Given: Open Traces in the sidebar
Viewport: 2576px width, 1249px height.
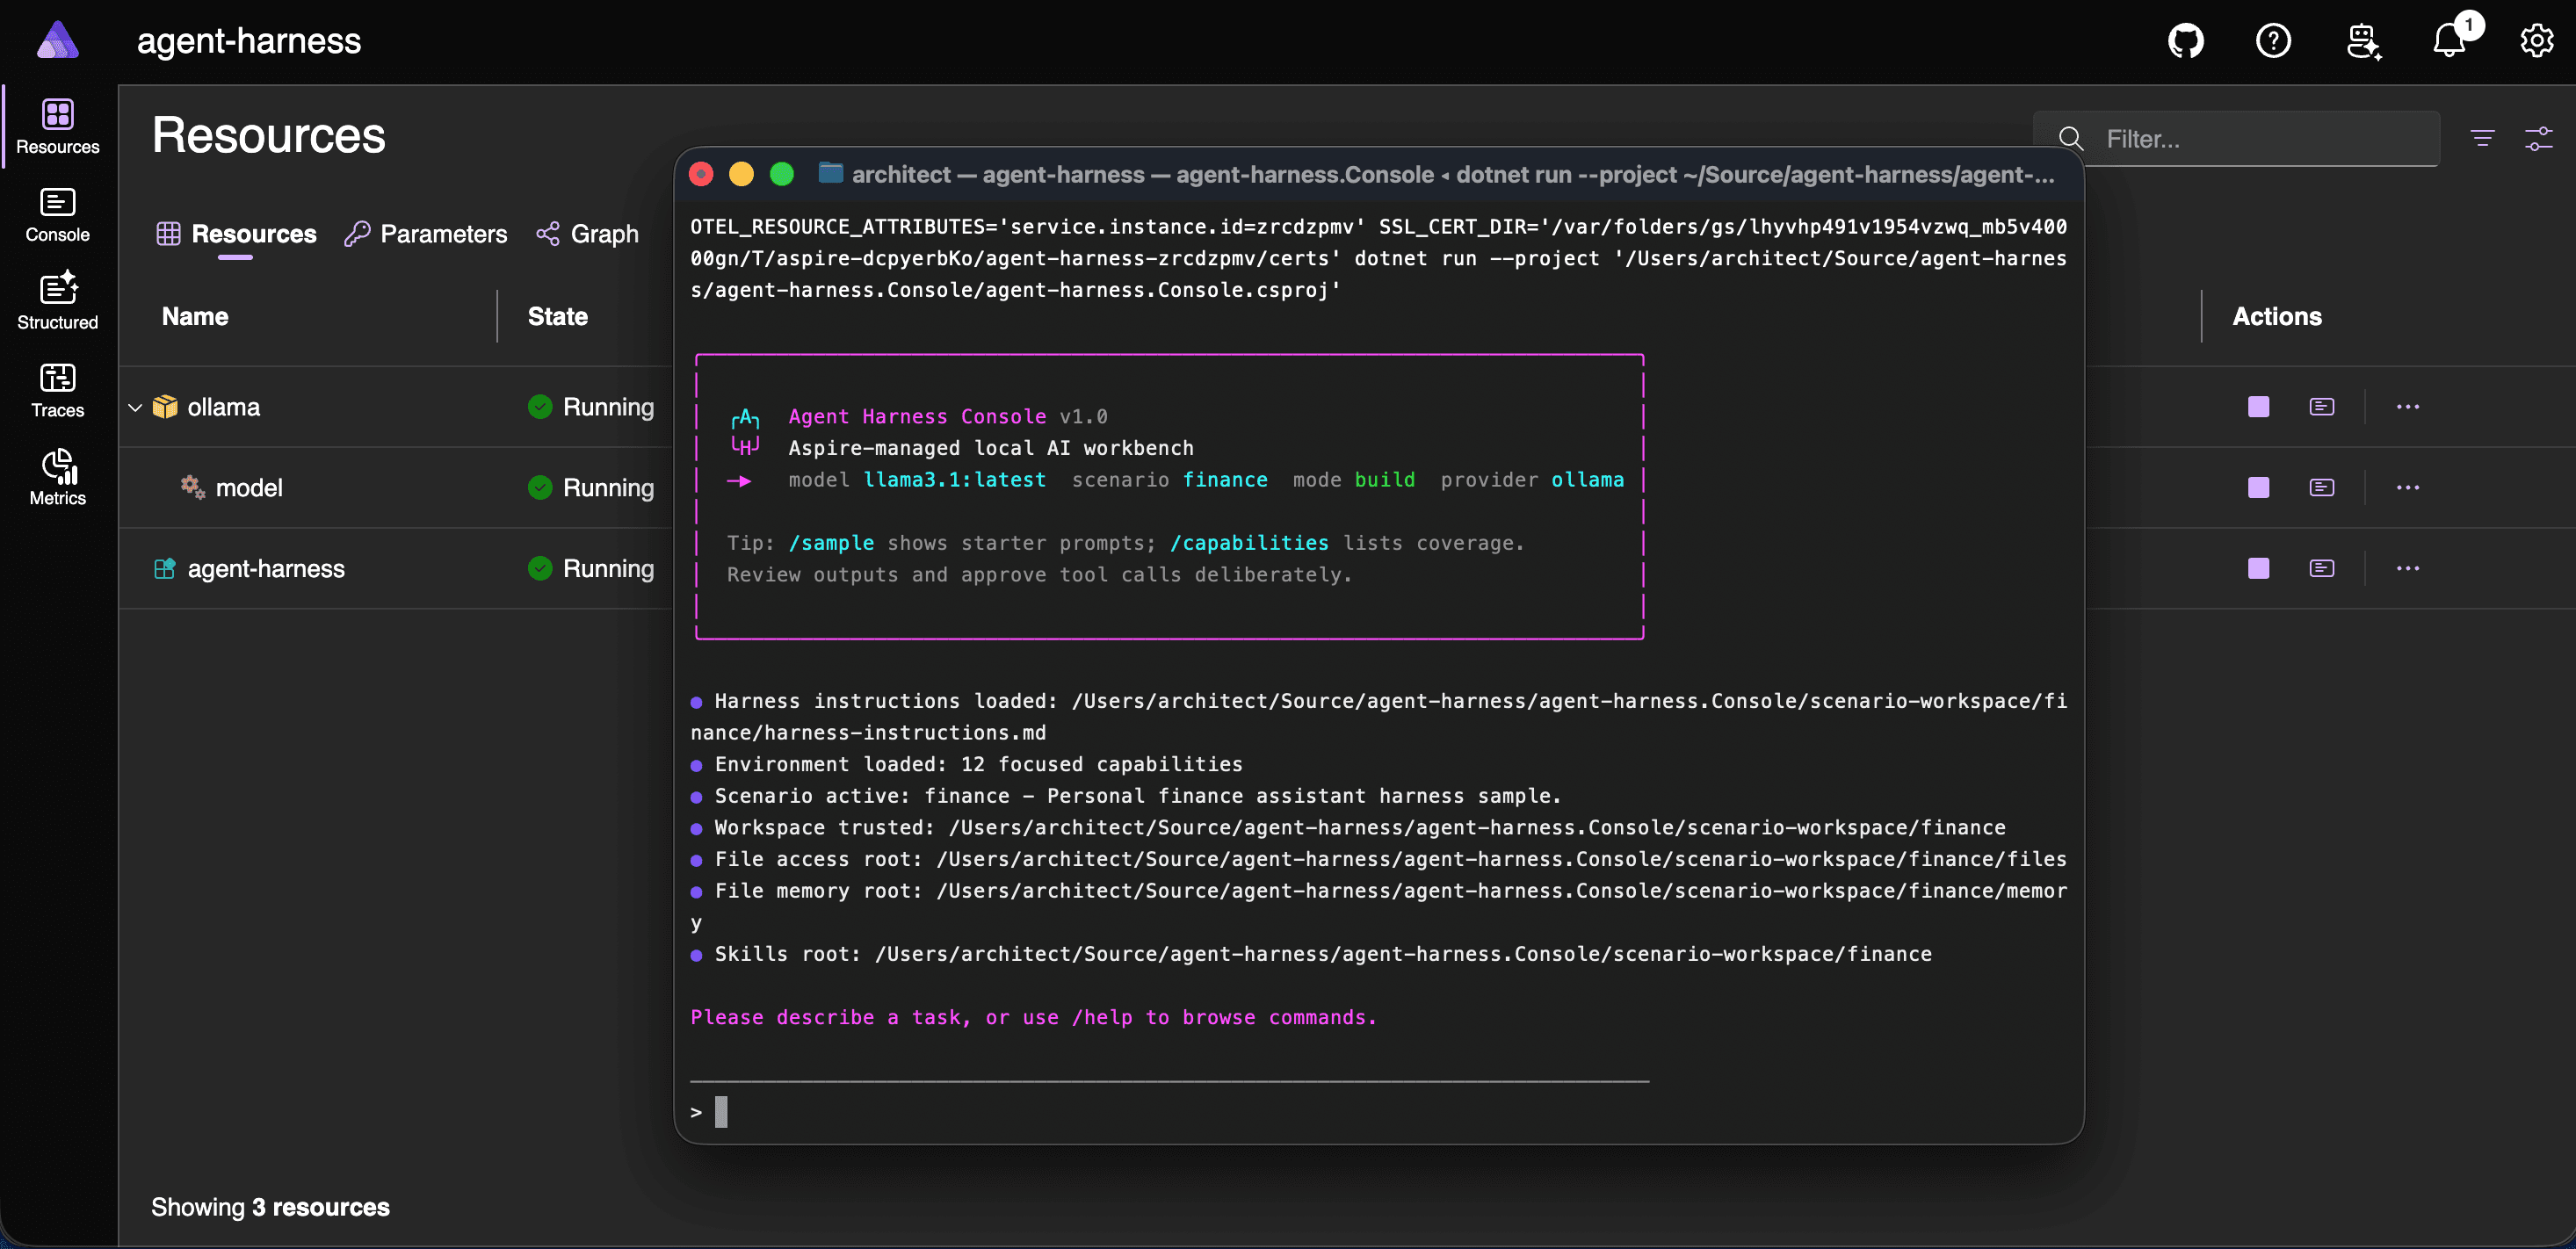Looking at the screenshot, I should pos(57,390).
